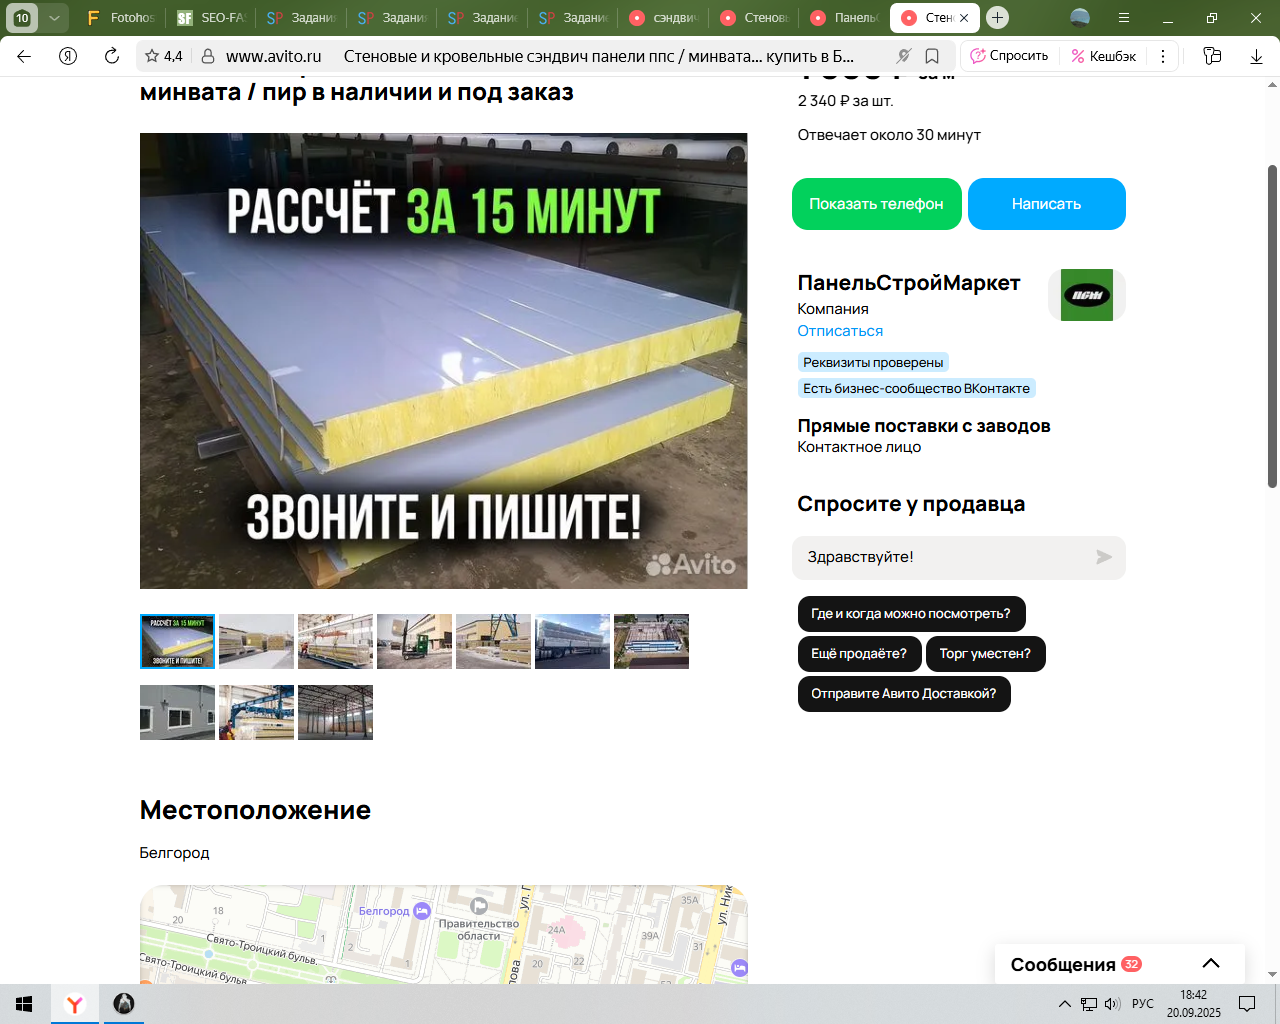Click the Спросить assistant button

click(x=1009, y=56)
